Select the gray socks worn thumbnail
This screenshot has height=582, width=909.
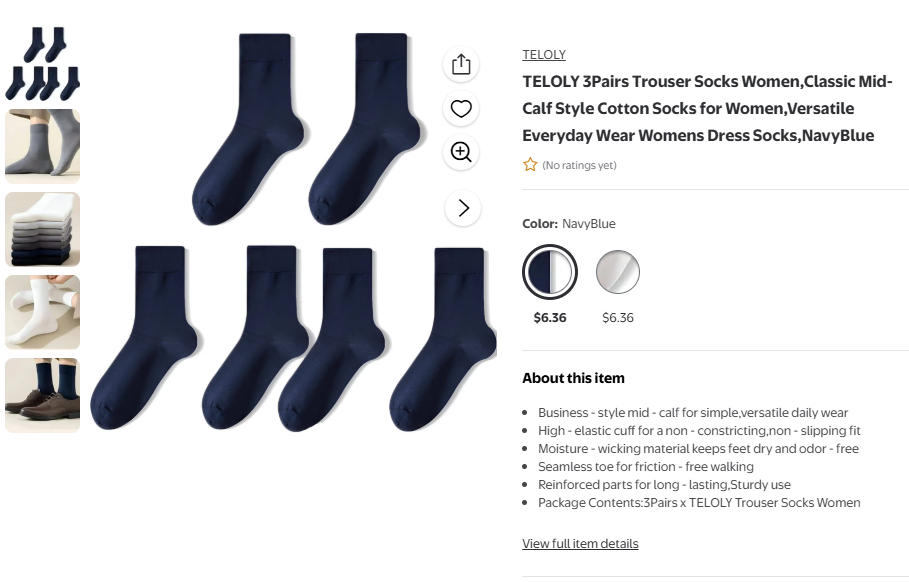tap(42, 146)
